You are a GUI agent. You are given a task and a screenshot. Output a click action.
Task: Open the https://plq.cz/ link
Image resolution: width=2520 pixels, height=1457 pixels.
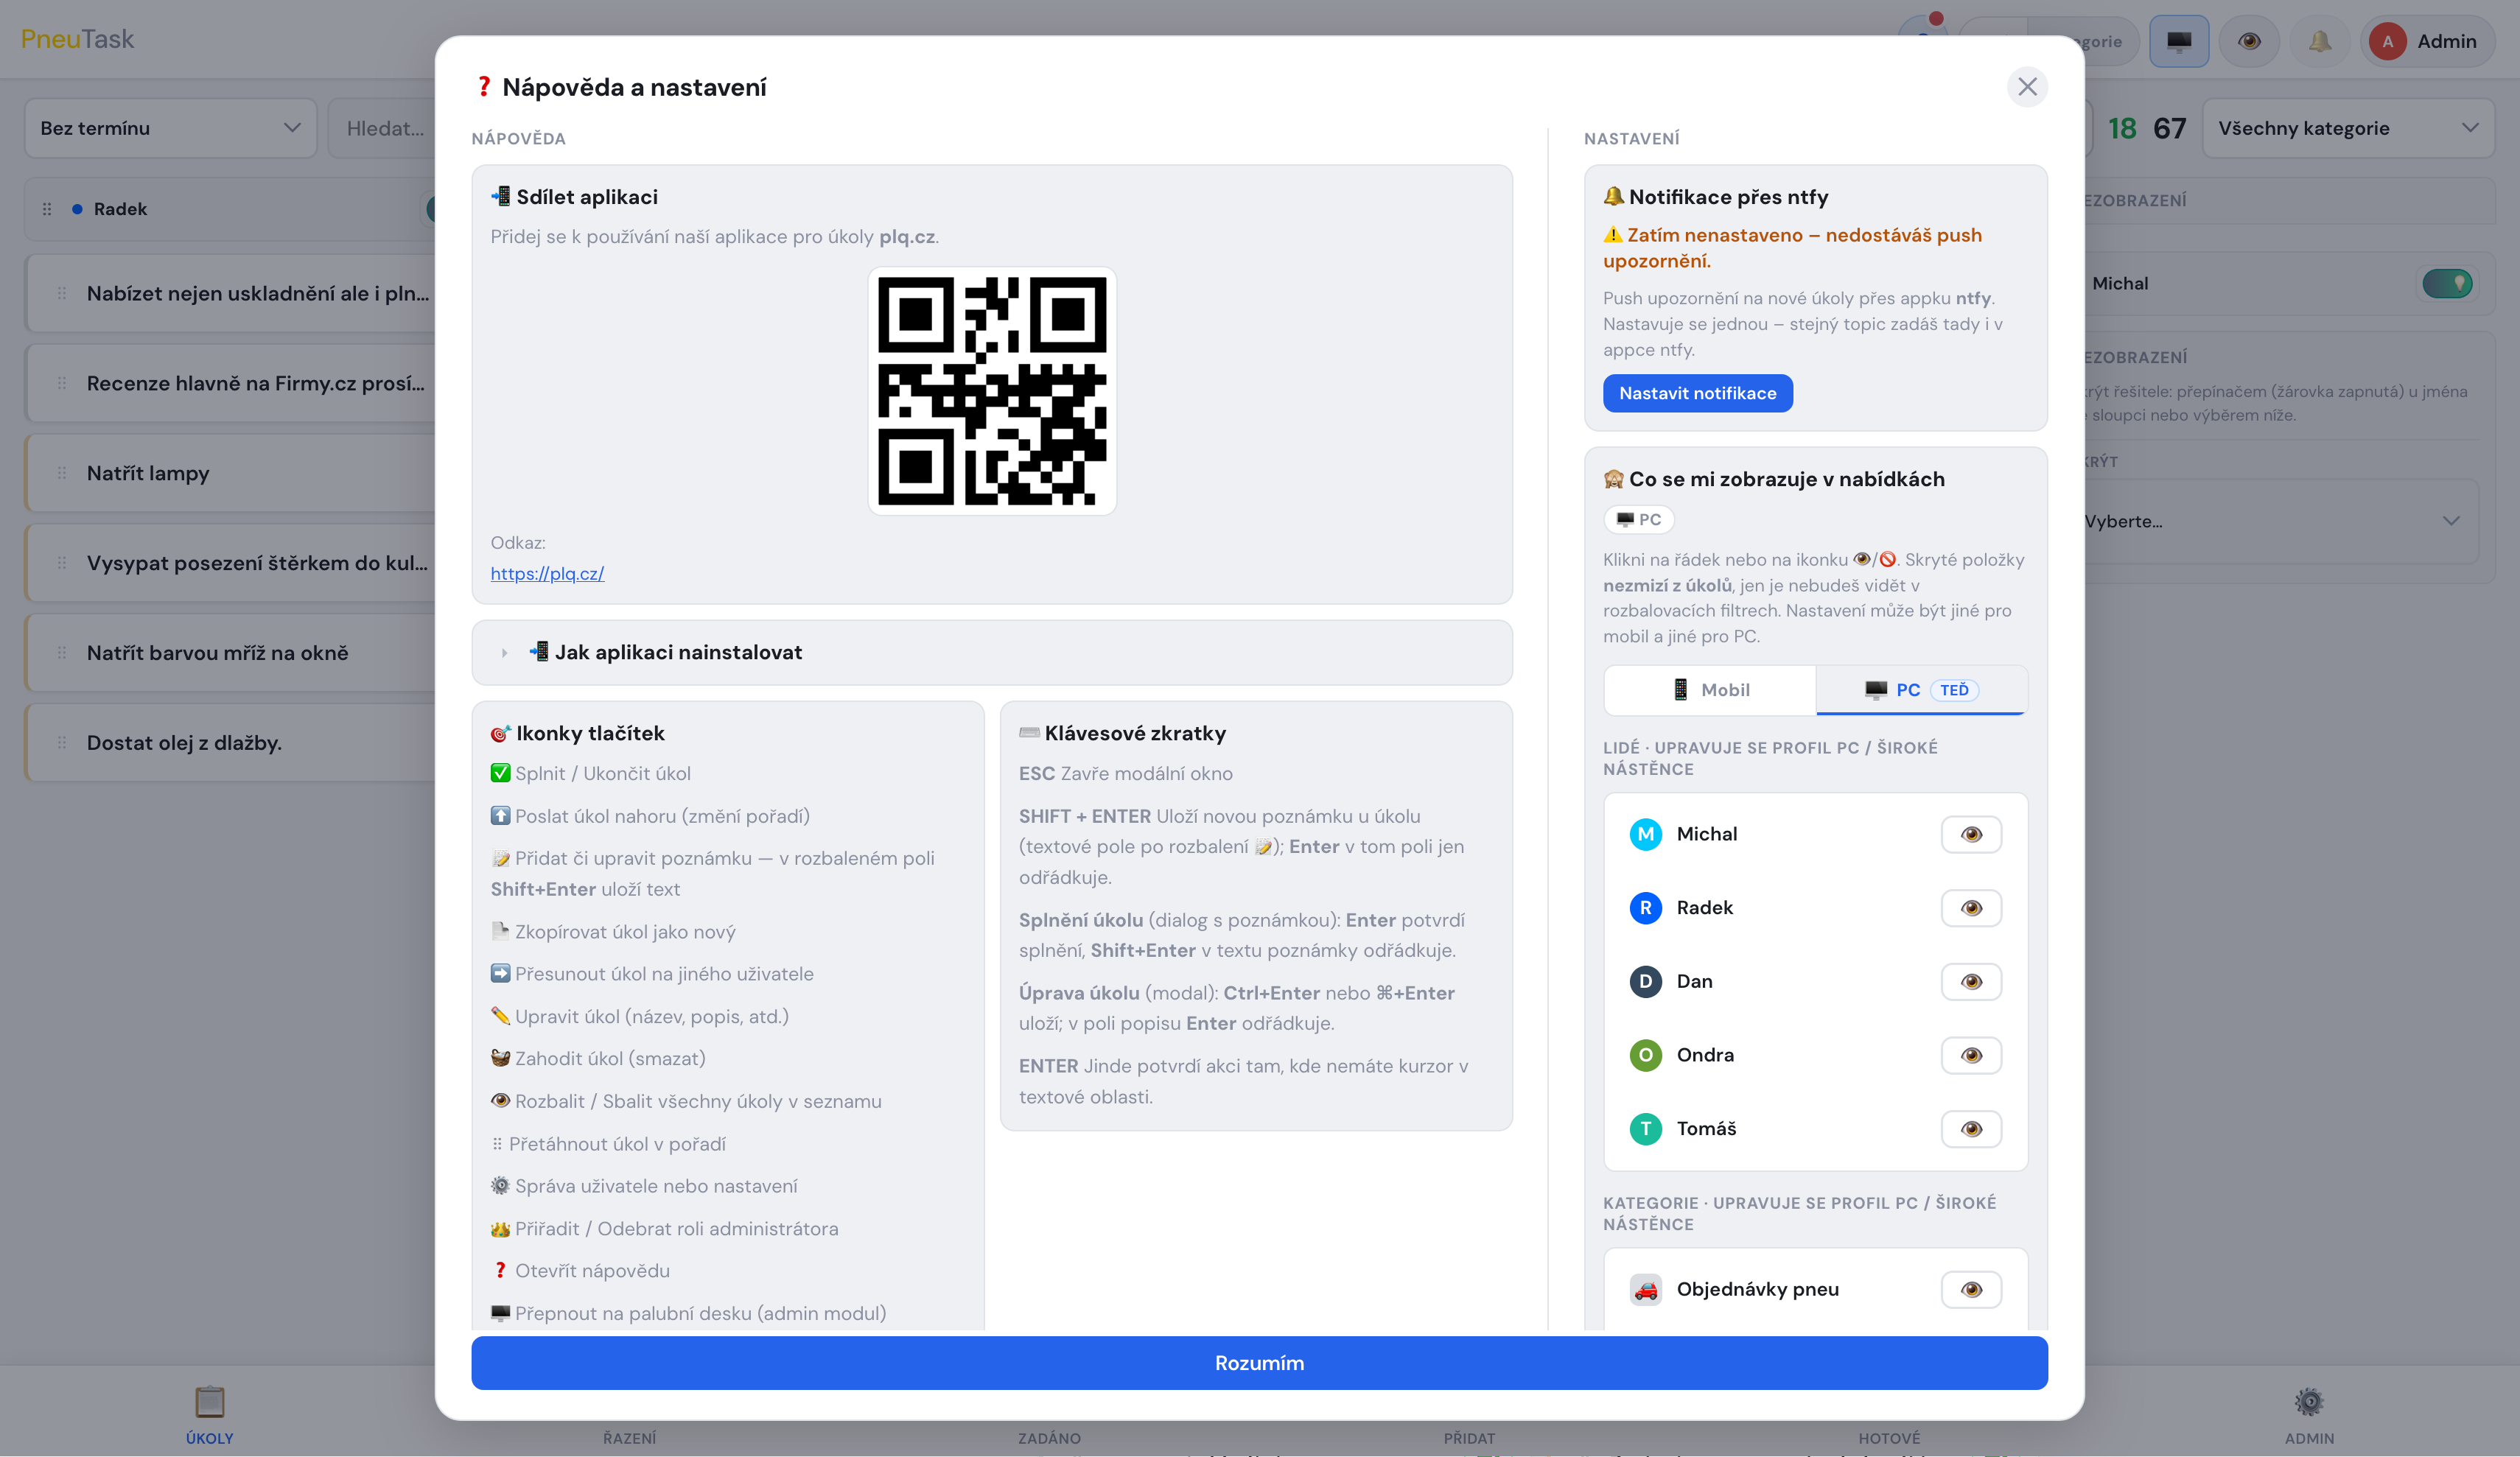(547, 573)
